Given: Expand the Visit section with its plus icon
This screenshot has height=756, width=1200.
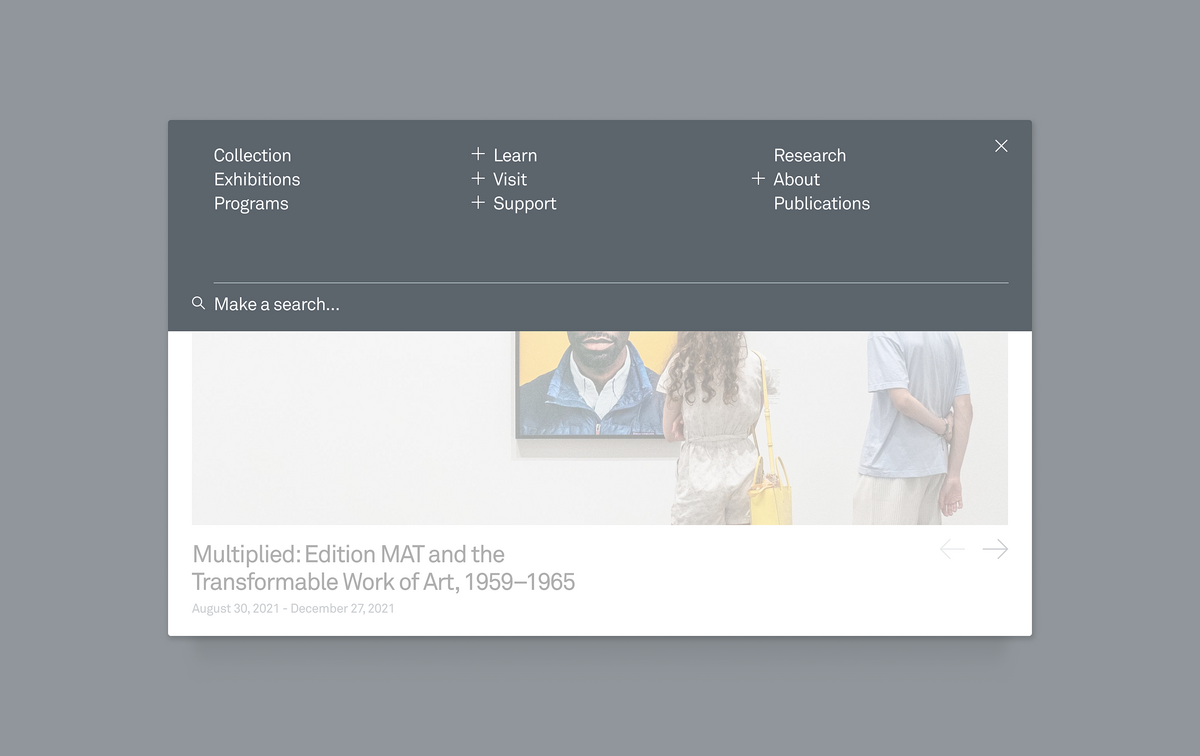Looking at the screenshot, I should [478, 179].
